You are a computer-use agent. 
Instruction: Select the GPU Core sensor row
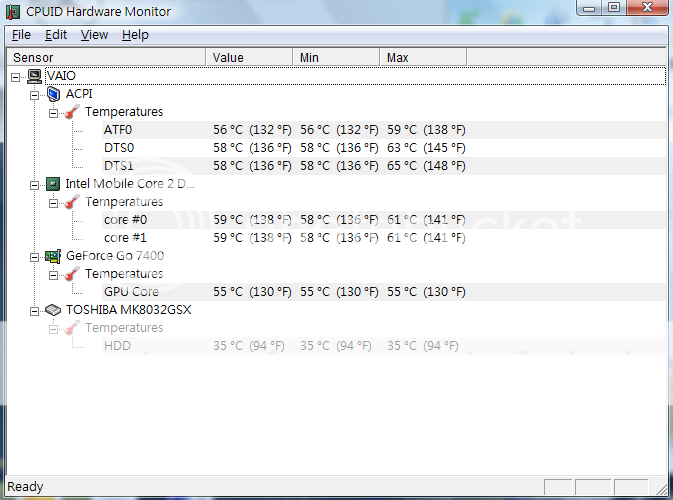(384, 292)
